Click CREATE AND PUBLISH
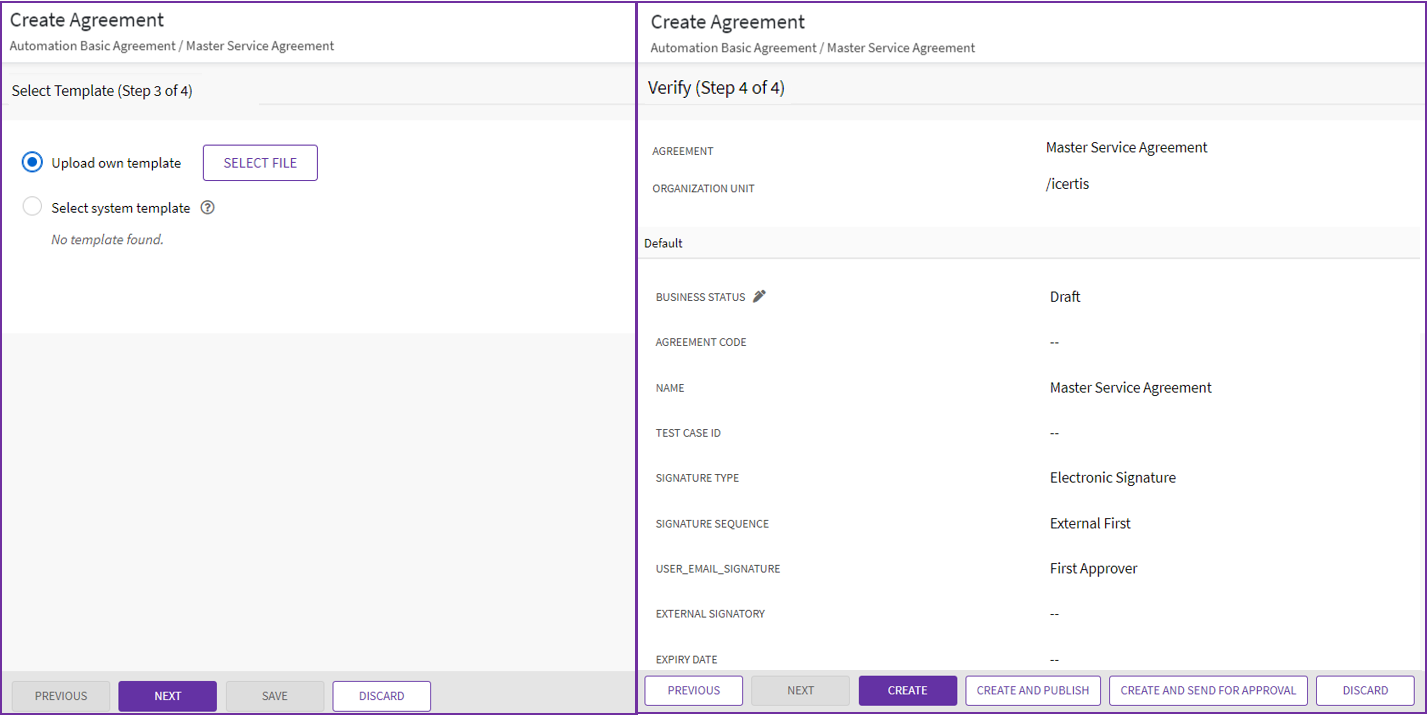 click(x=1033, y=690)
